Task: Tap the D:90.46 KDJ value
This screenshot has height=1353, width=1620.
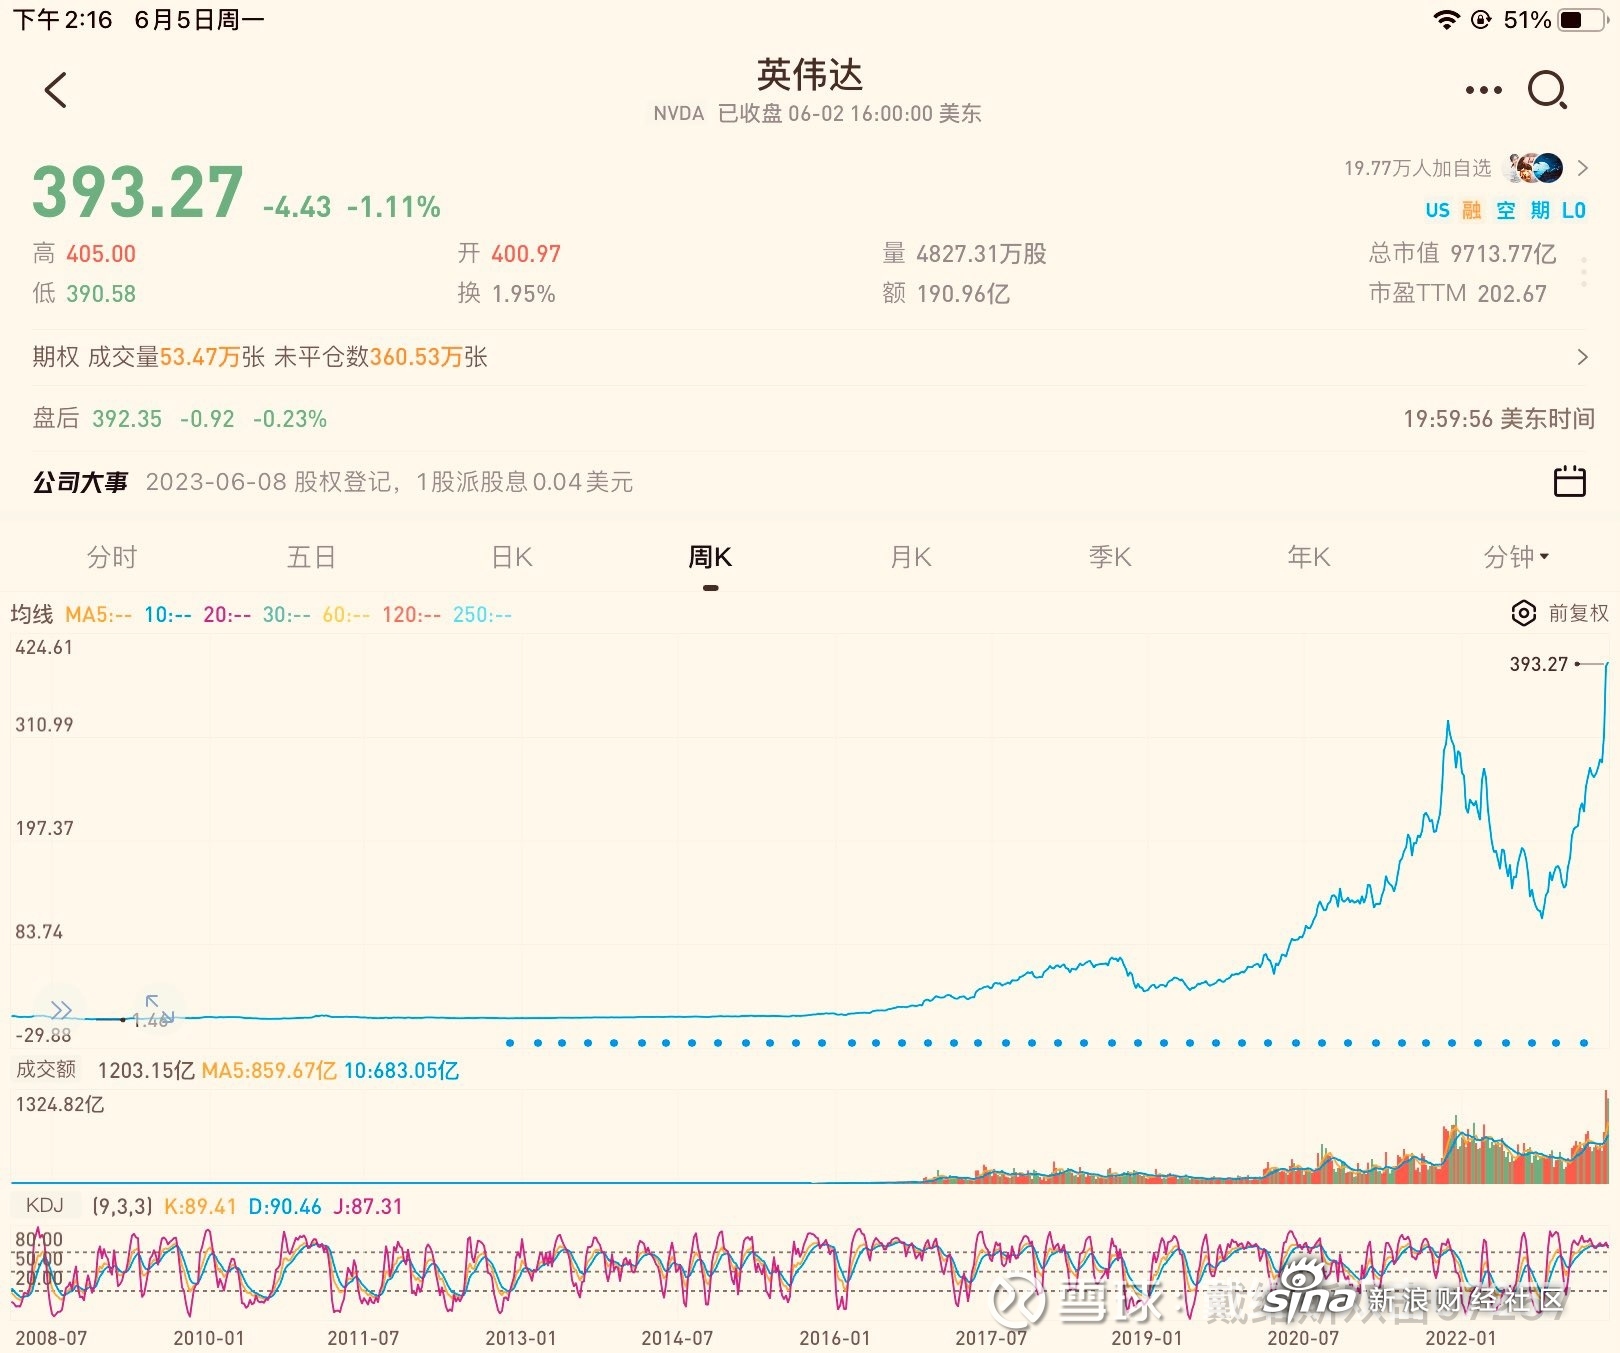Action: (x=285, y=1206)
